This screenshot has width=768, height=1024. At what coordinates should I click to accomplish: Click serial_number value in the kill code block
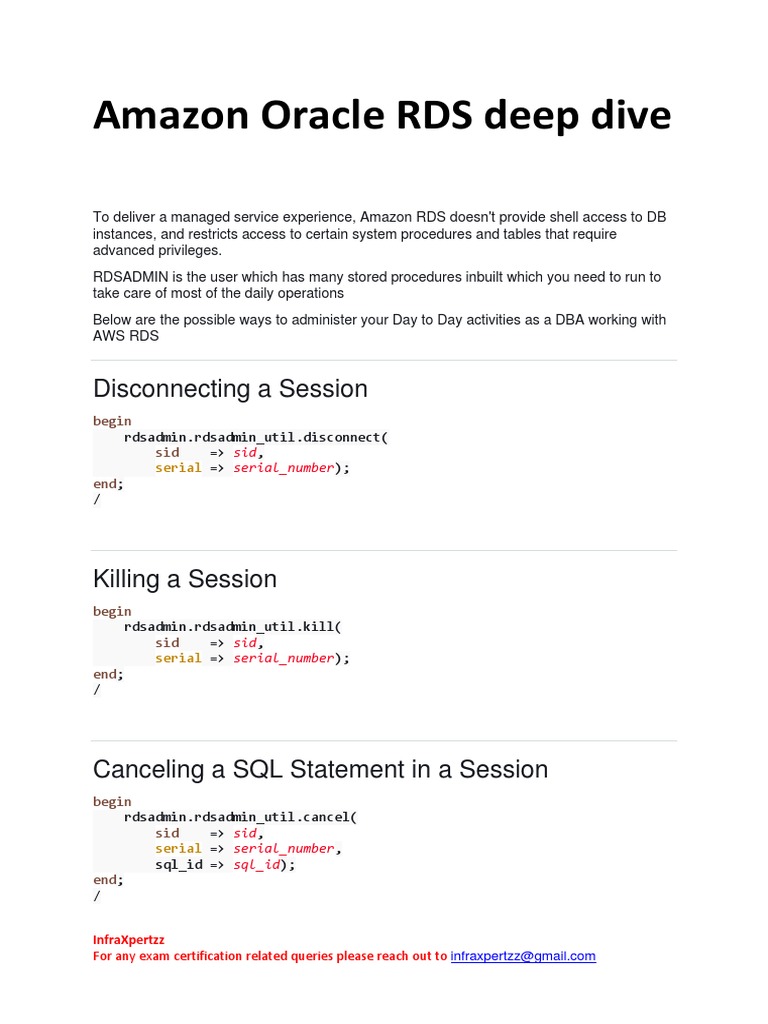[284, 658]
